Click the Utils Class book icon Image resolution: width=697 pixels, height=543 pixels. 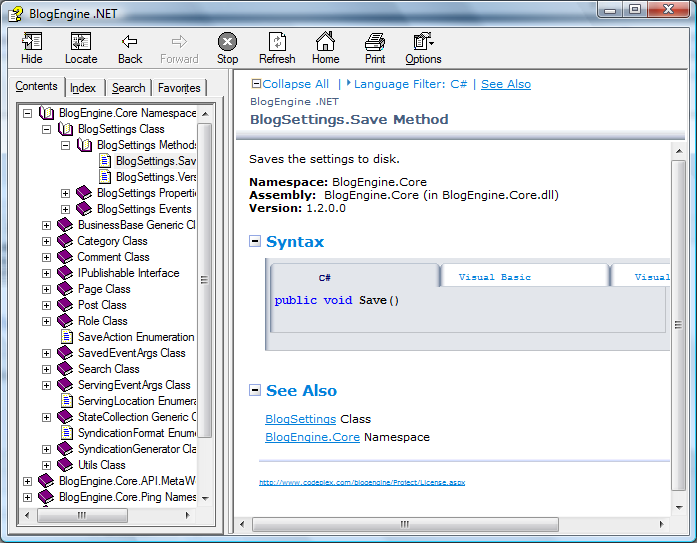pyautogui.click(x=65, y=465)
